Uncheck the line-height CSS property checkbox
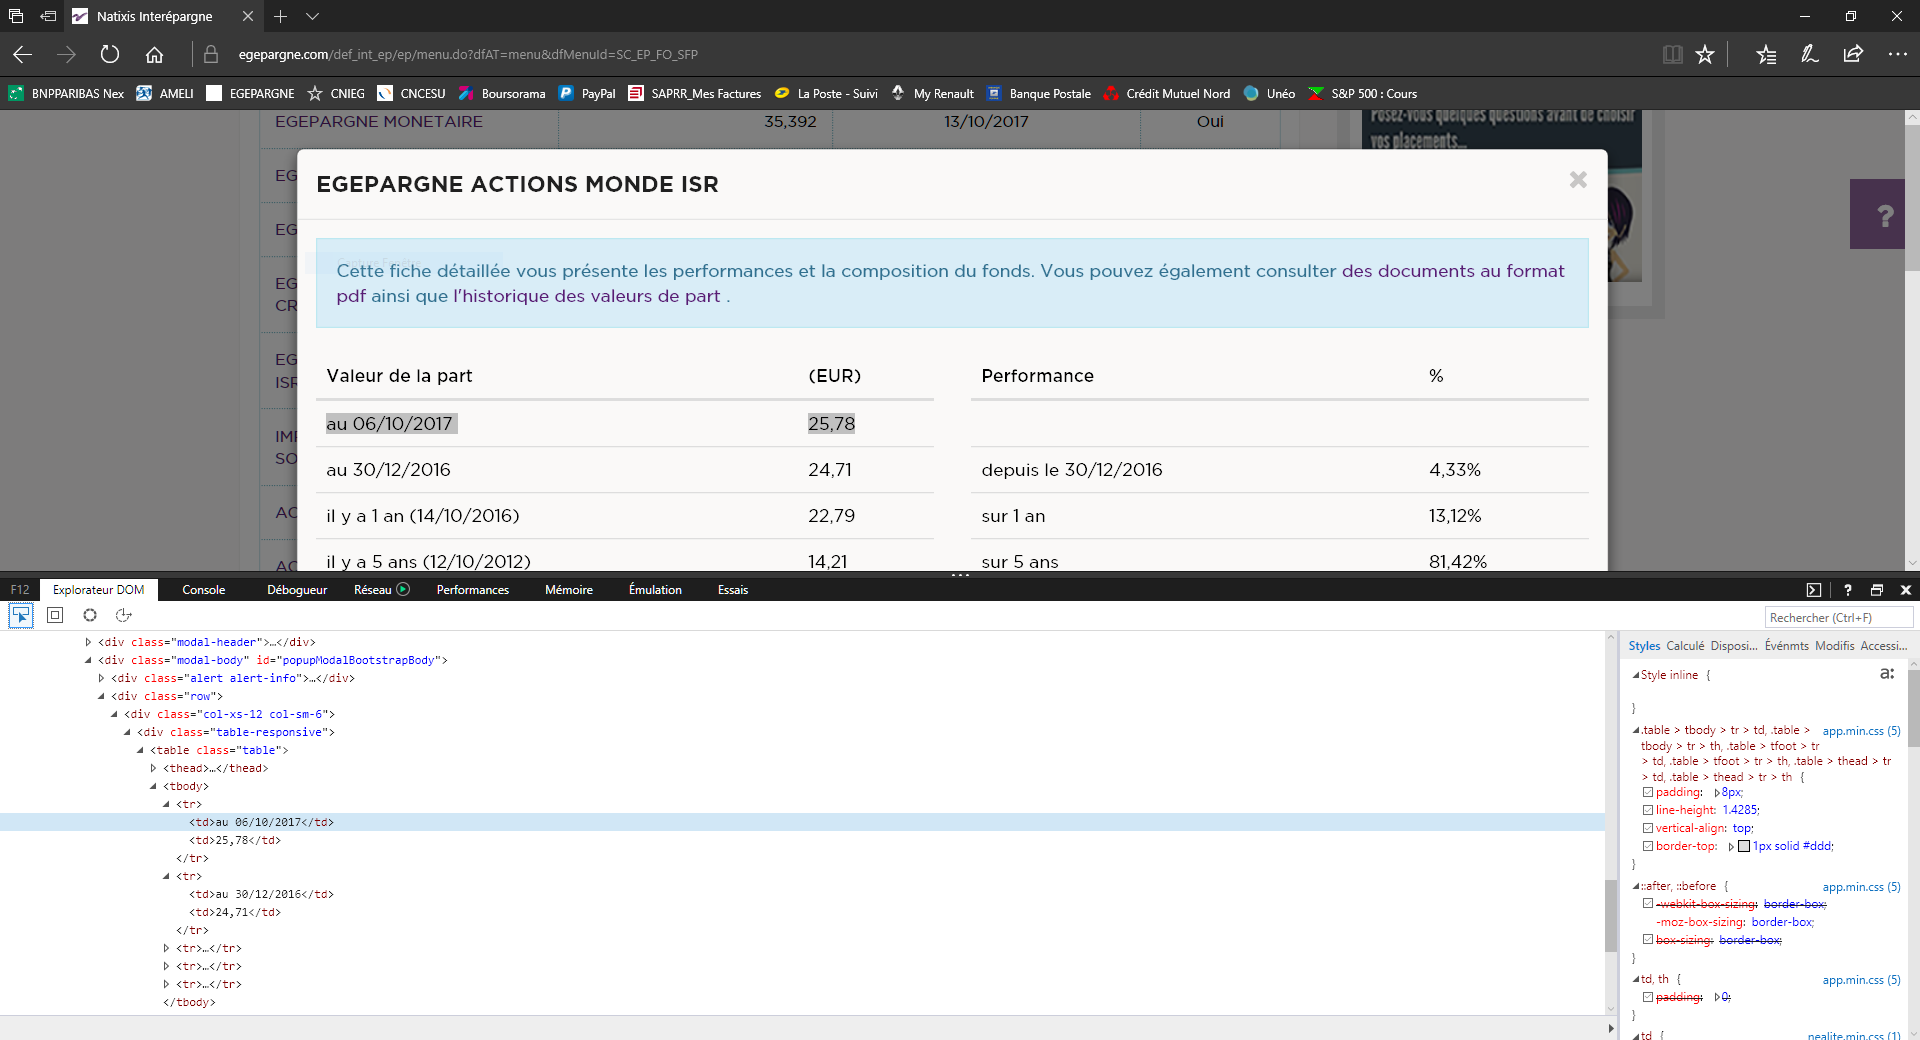 coord(1648,810)
